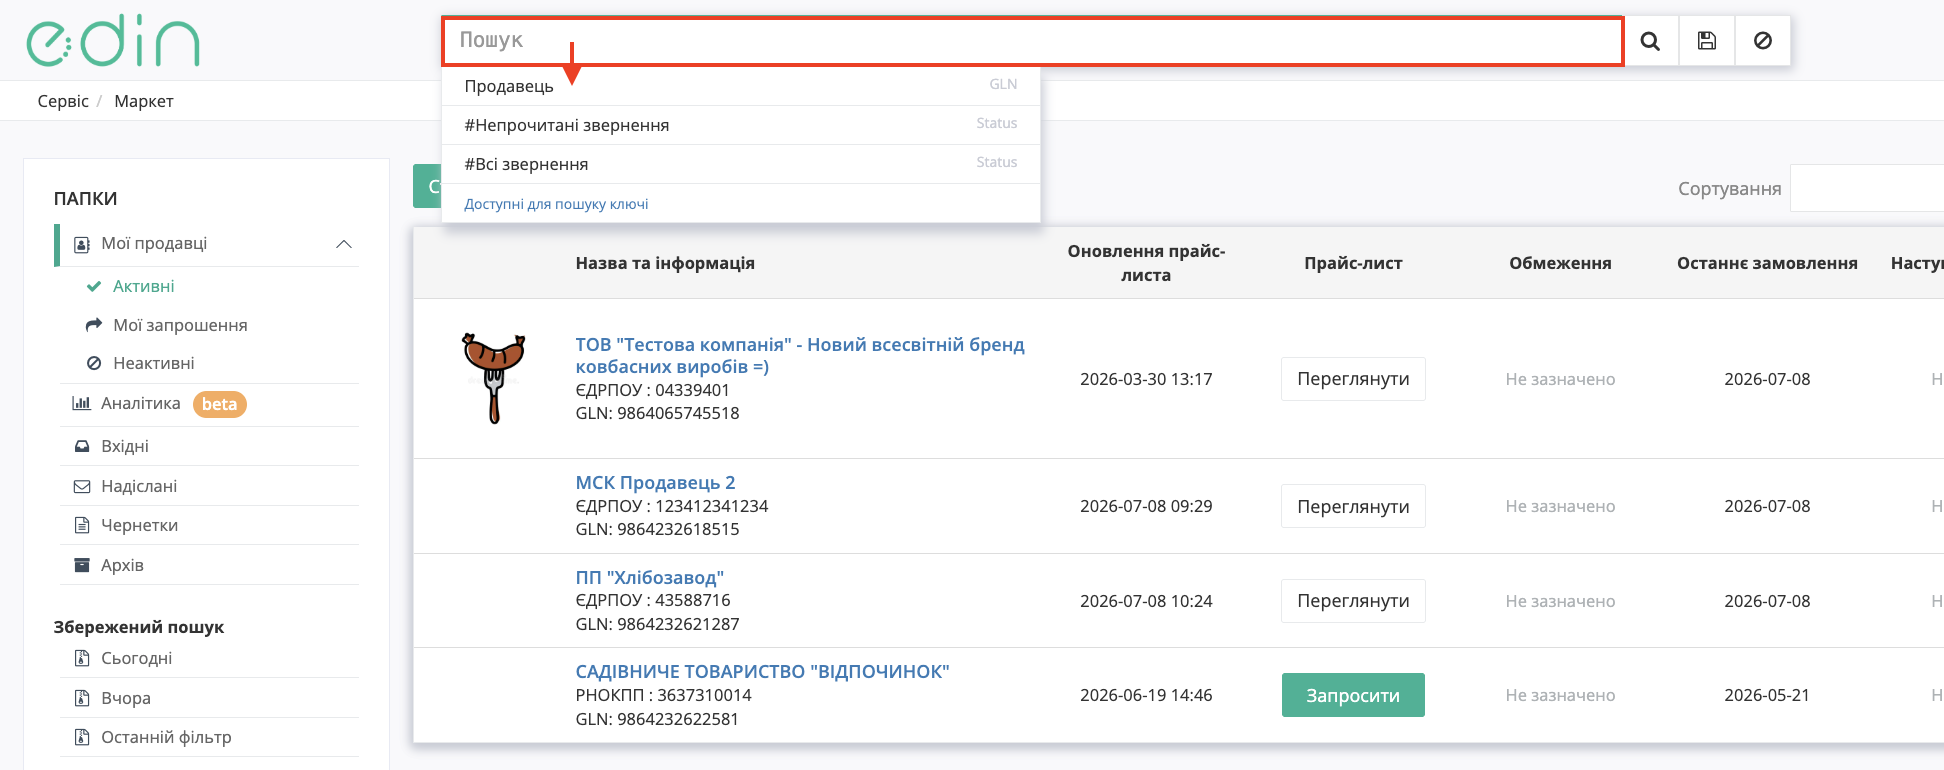Open САДІВНИЧЕ ТОВАРИСТВО "ВІДПОЧИНОК" link
This screenshot has height=770, width=1944.
click(762, 671)
